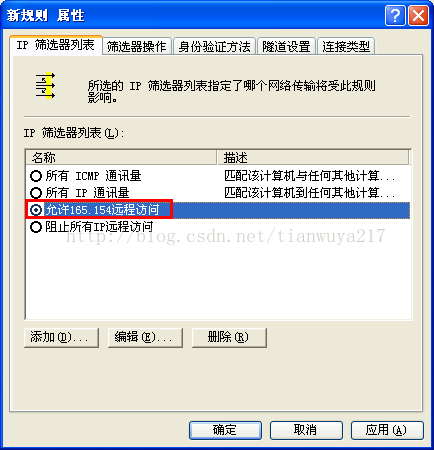
Task: Select 所有 ICMP 通讯量 radio button
Action: click(36, 176)
